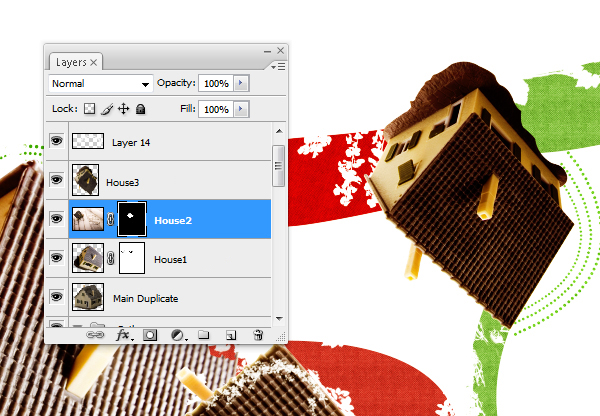Select the House2 black layer mask

pos(132,219)
